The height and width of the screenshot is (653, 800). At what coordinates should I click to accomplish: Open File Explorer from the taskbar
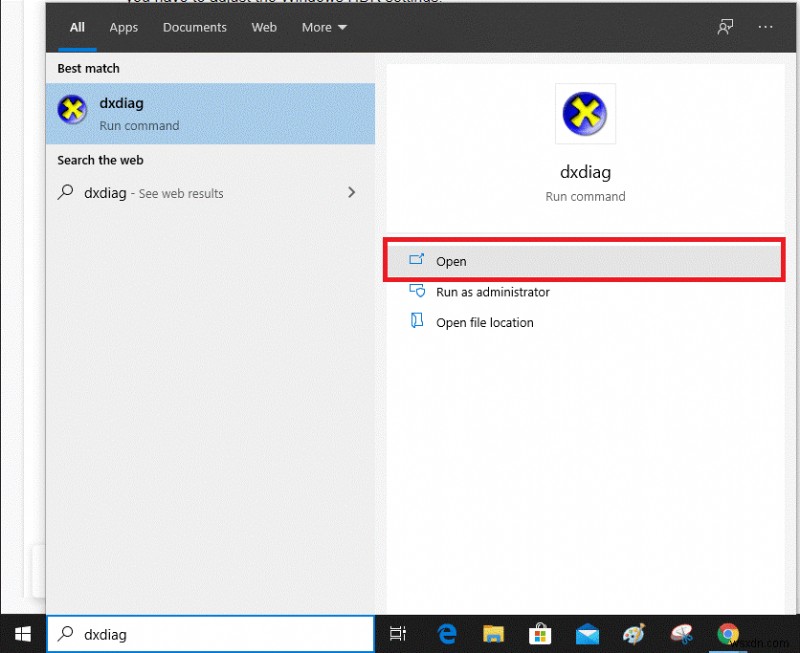pos(493,633)
